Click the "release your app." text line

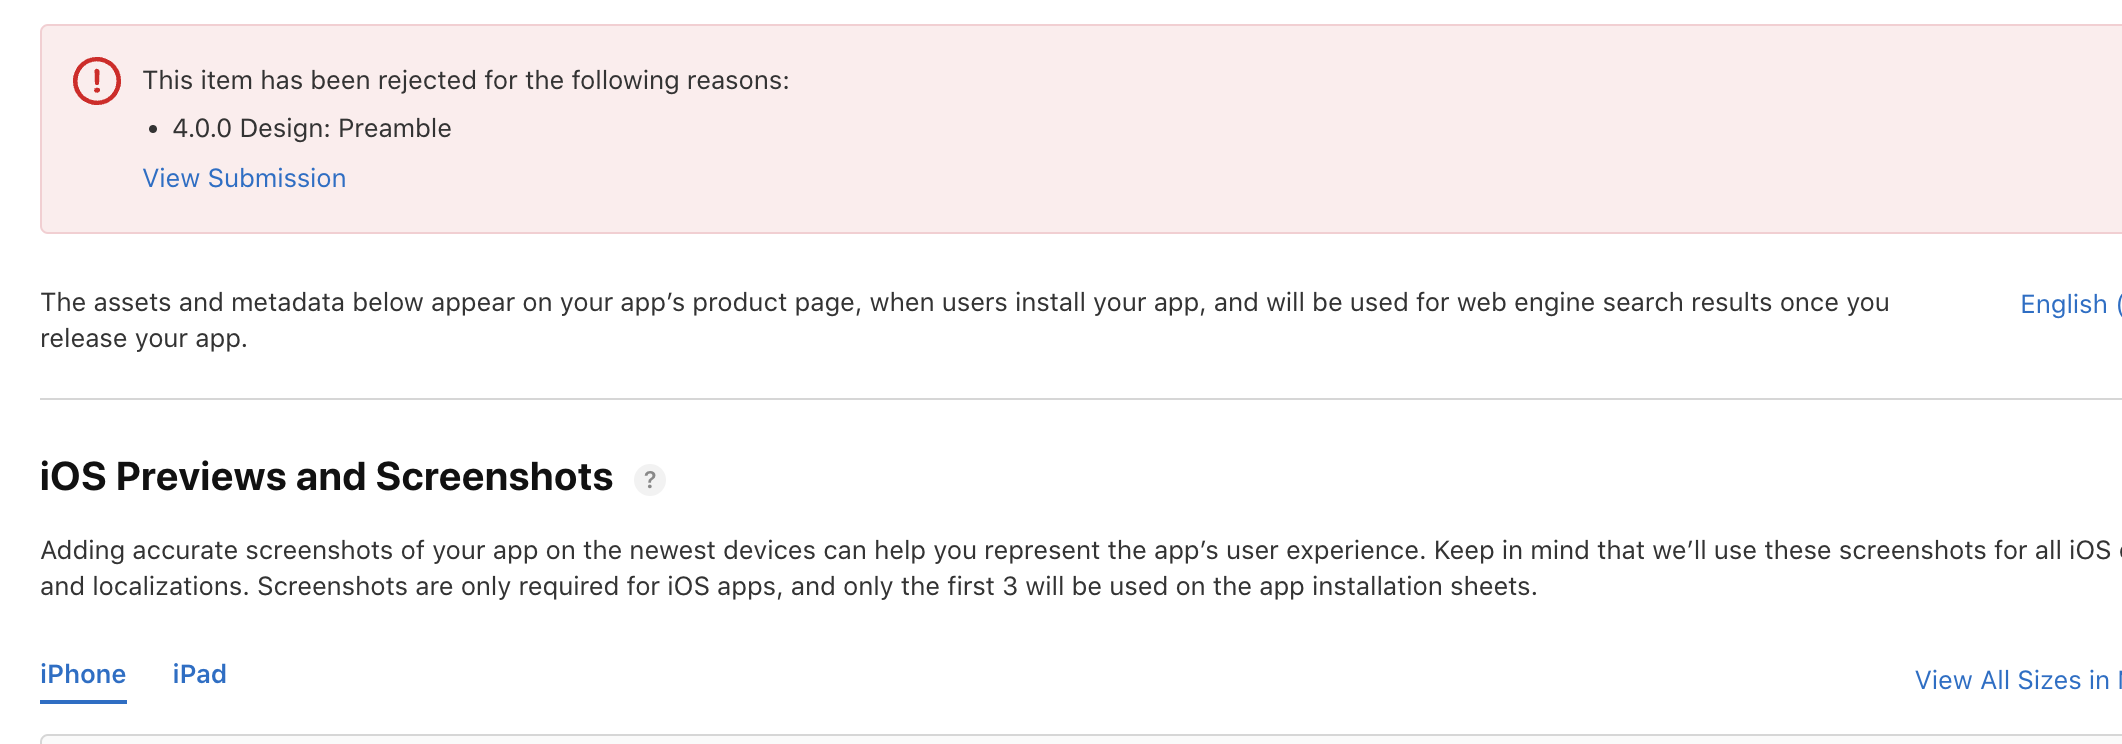coord(144,338)
